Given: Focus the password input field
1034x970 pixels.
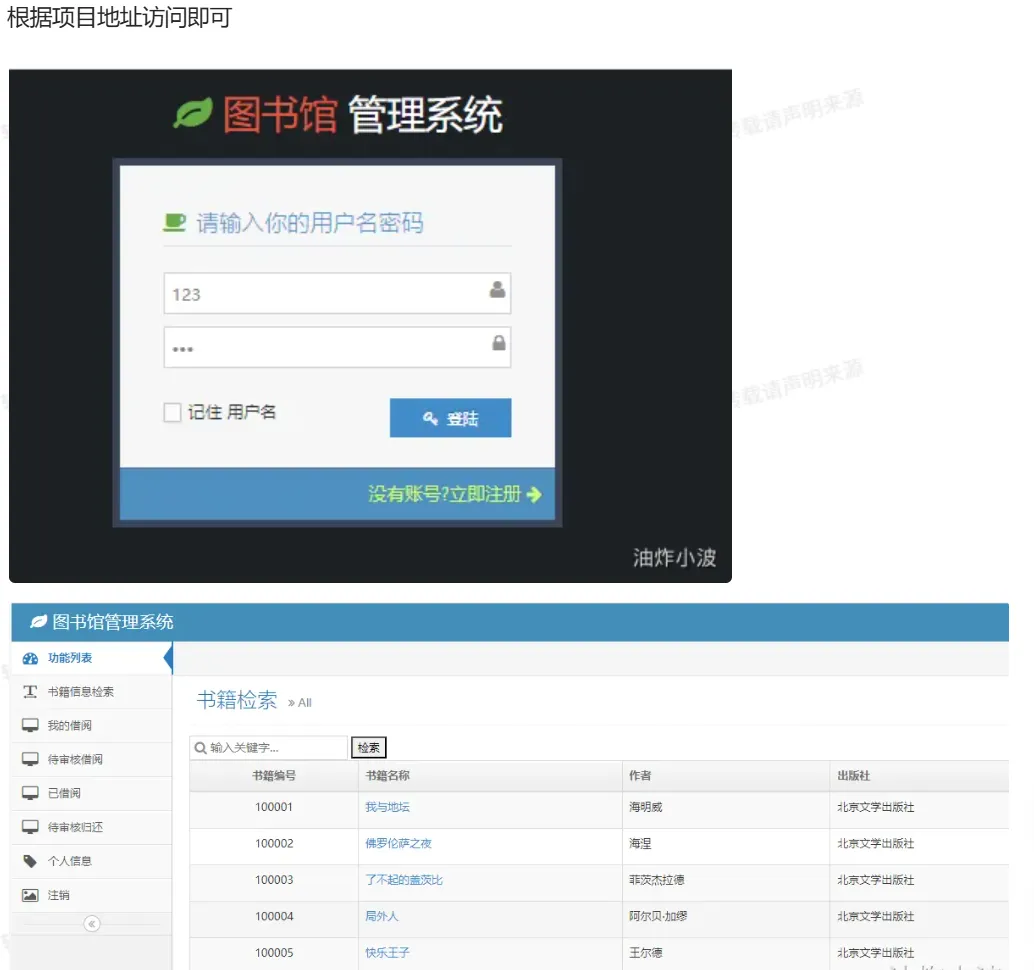Looking at the screenshot, I should (337, 347).
